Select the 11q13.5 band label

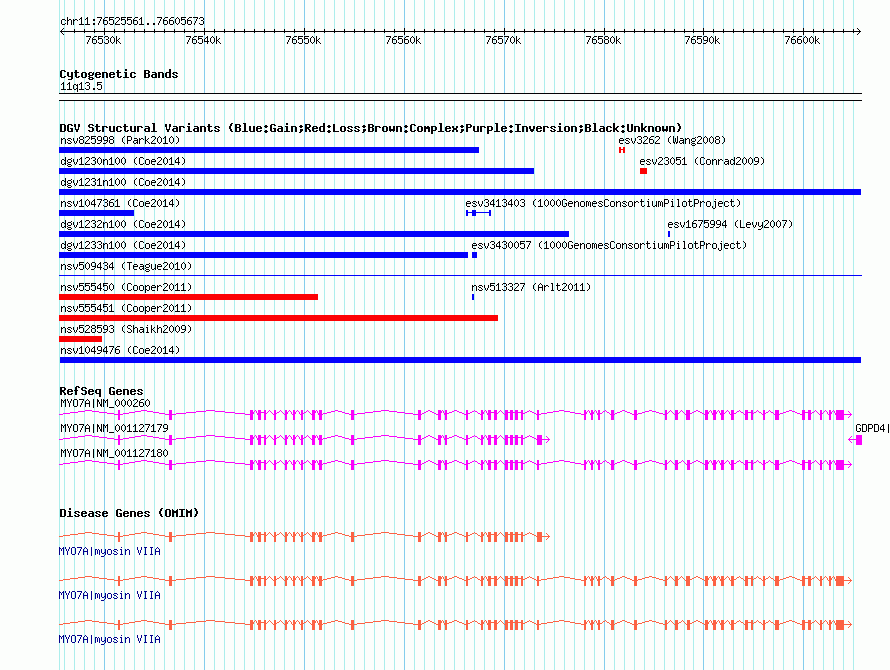pos(81,86)
